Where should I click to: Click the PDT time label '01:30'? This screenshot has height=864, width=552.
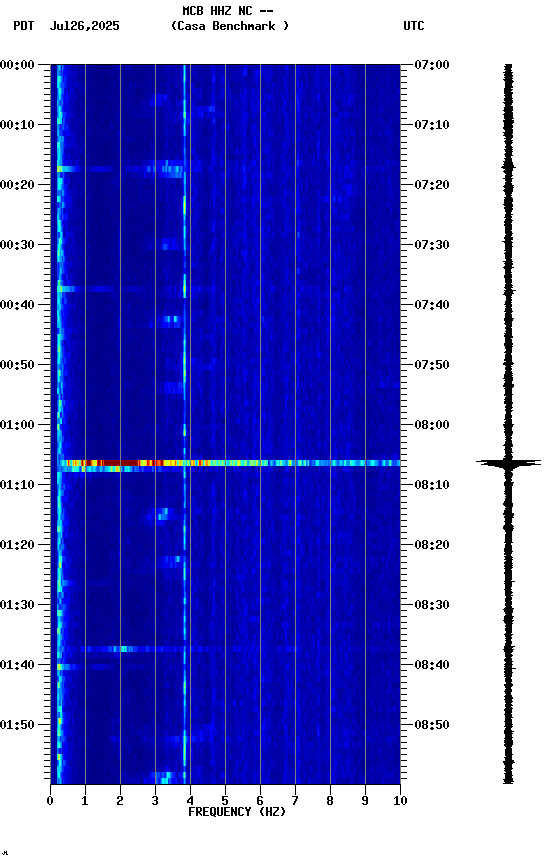(17, 605)
